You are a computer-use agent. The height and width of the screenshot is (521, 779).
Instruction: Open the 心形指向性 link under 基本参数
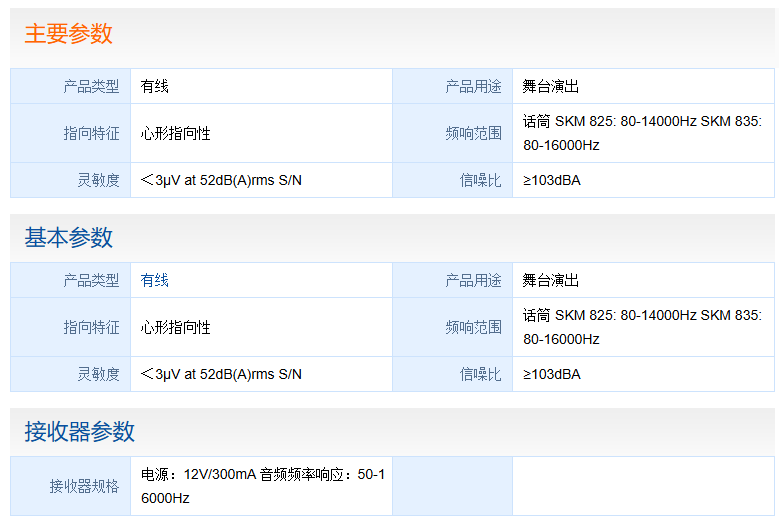click(x=175, y=327)
